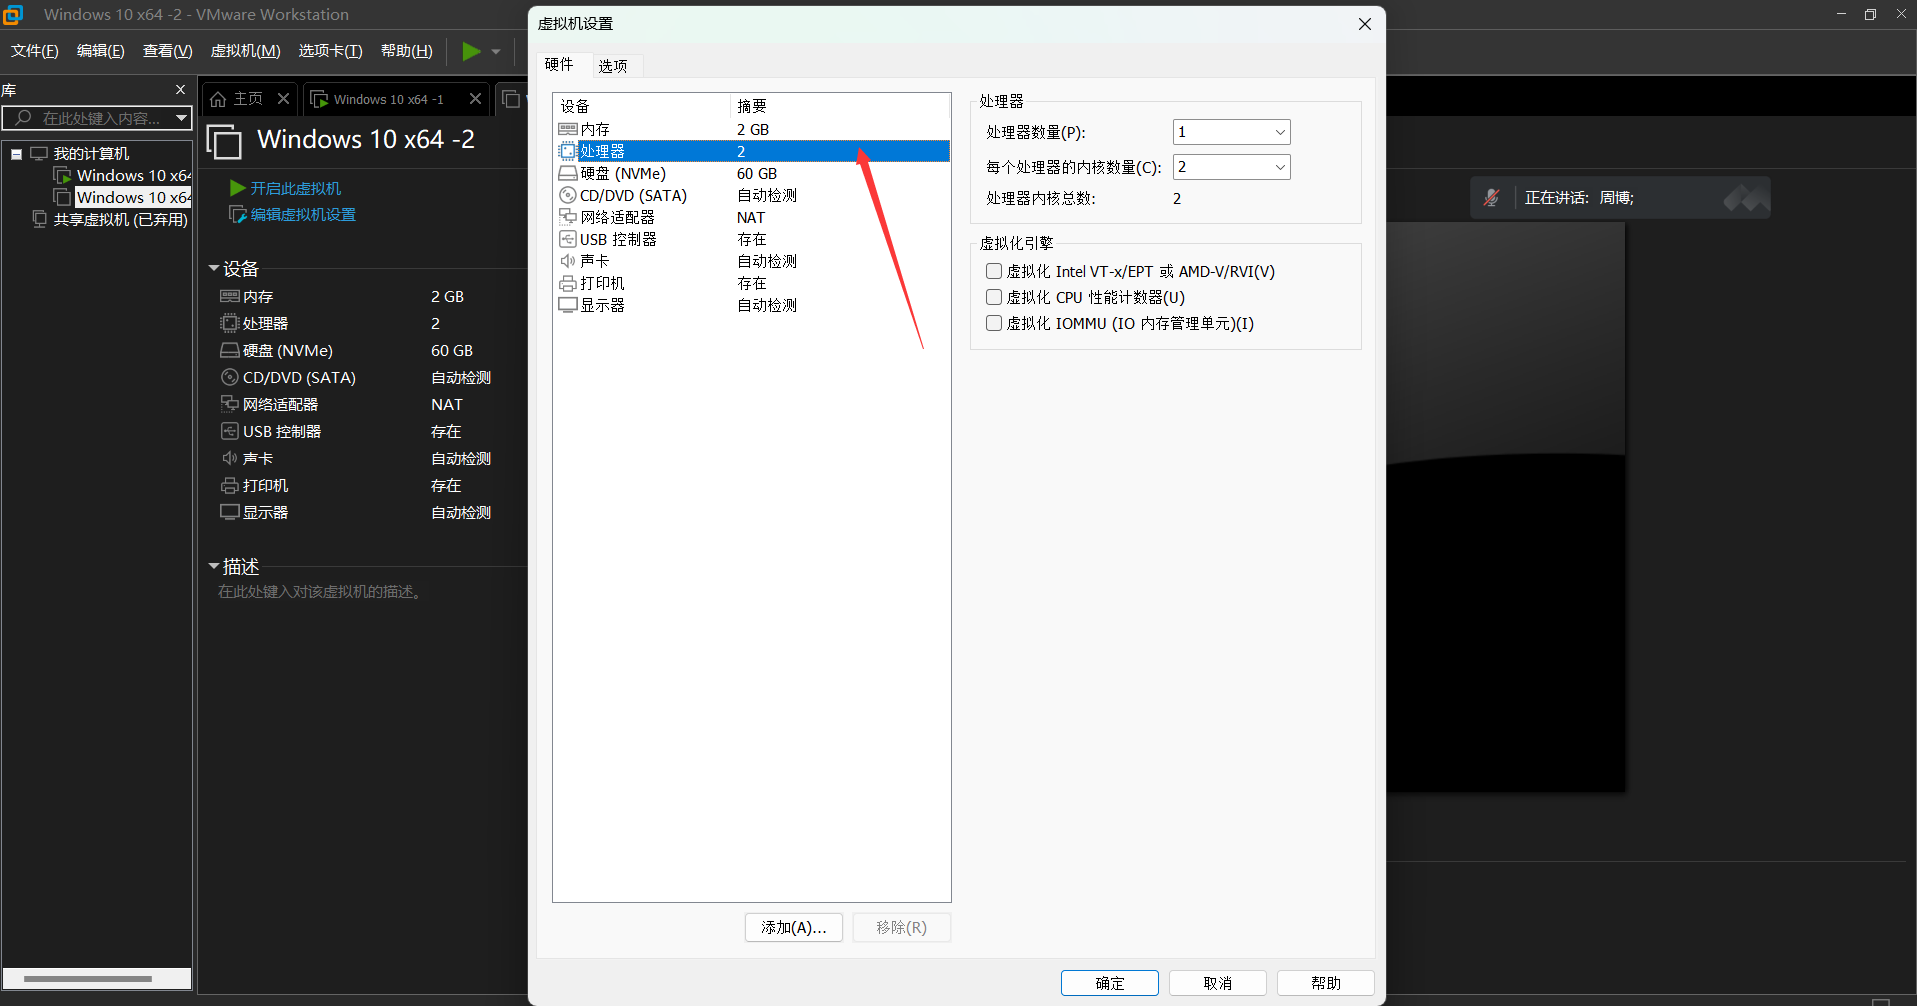Switch to the 选项 tab in settings dialog
The height and width of the screenshot is (1006, 1917).
tap(613, 66)
